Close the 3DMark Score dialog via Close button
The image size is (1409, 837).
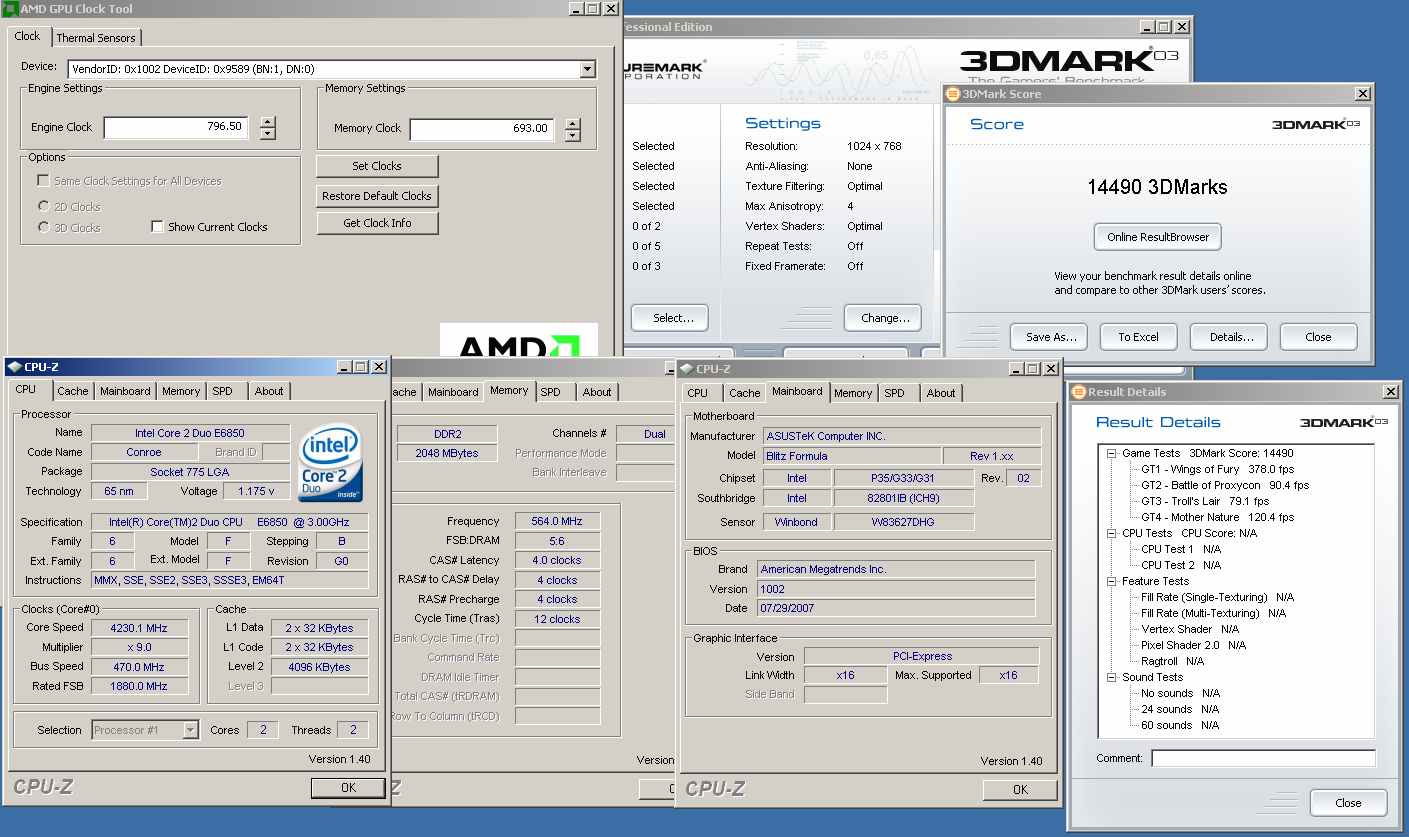coord(1318,337)
